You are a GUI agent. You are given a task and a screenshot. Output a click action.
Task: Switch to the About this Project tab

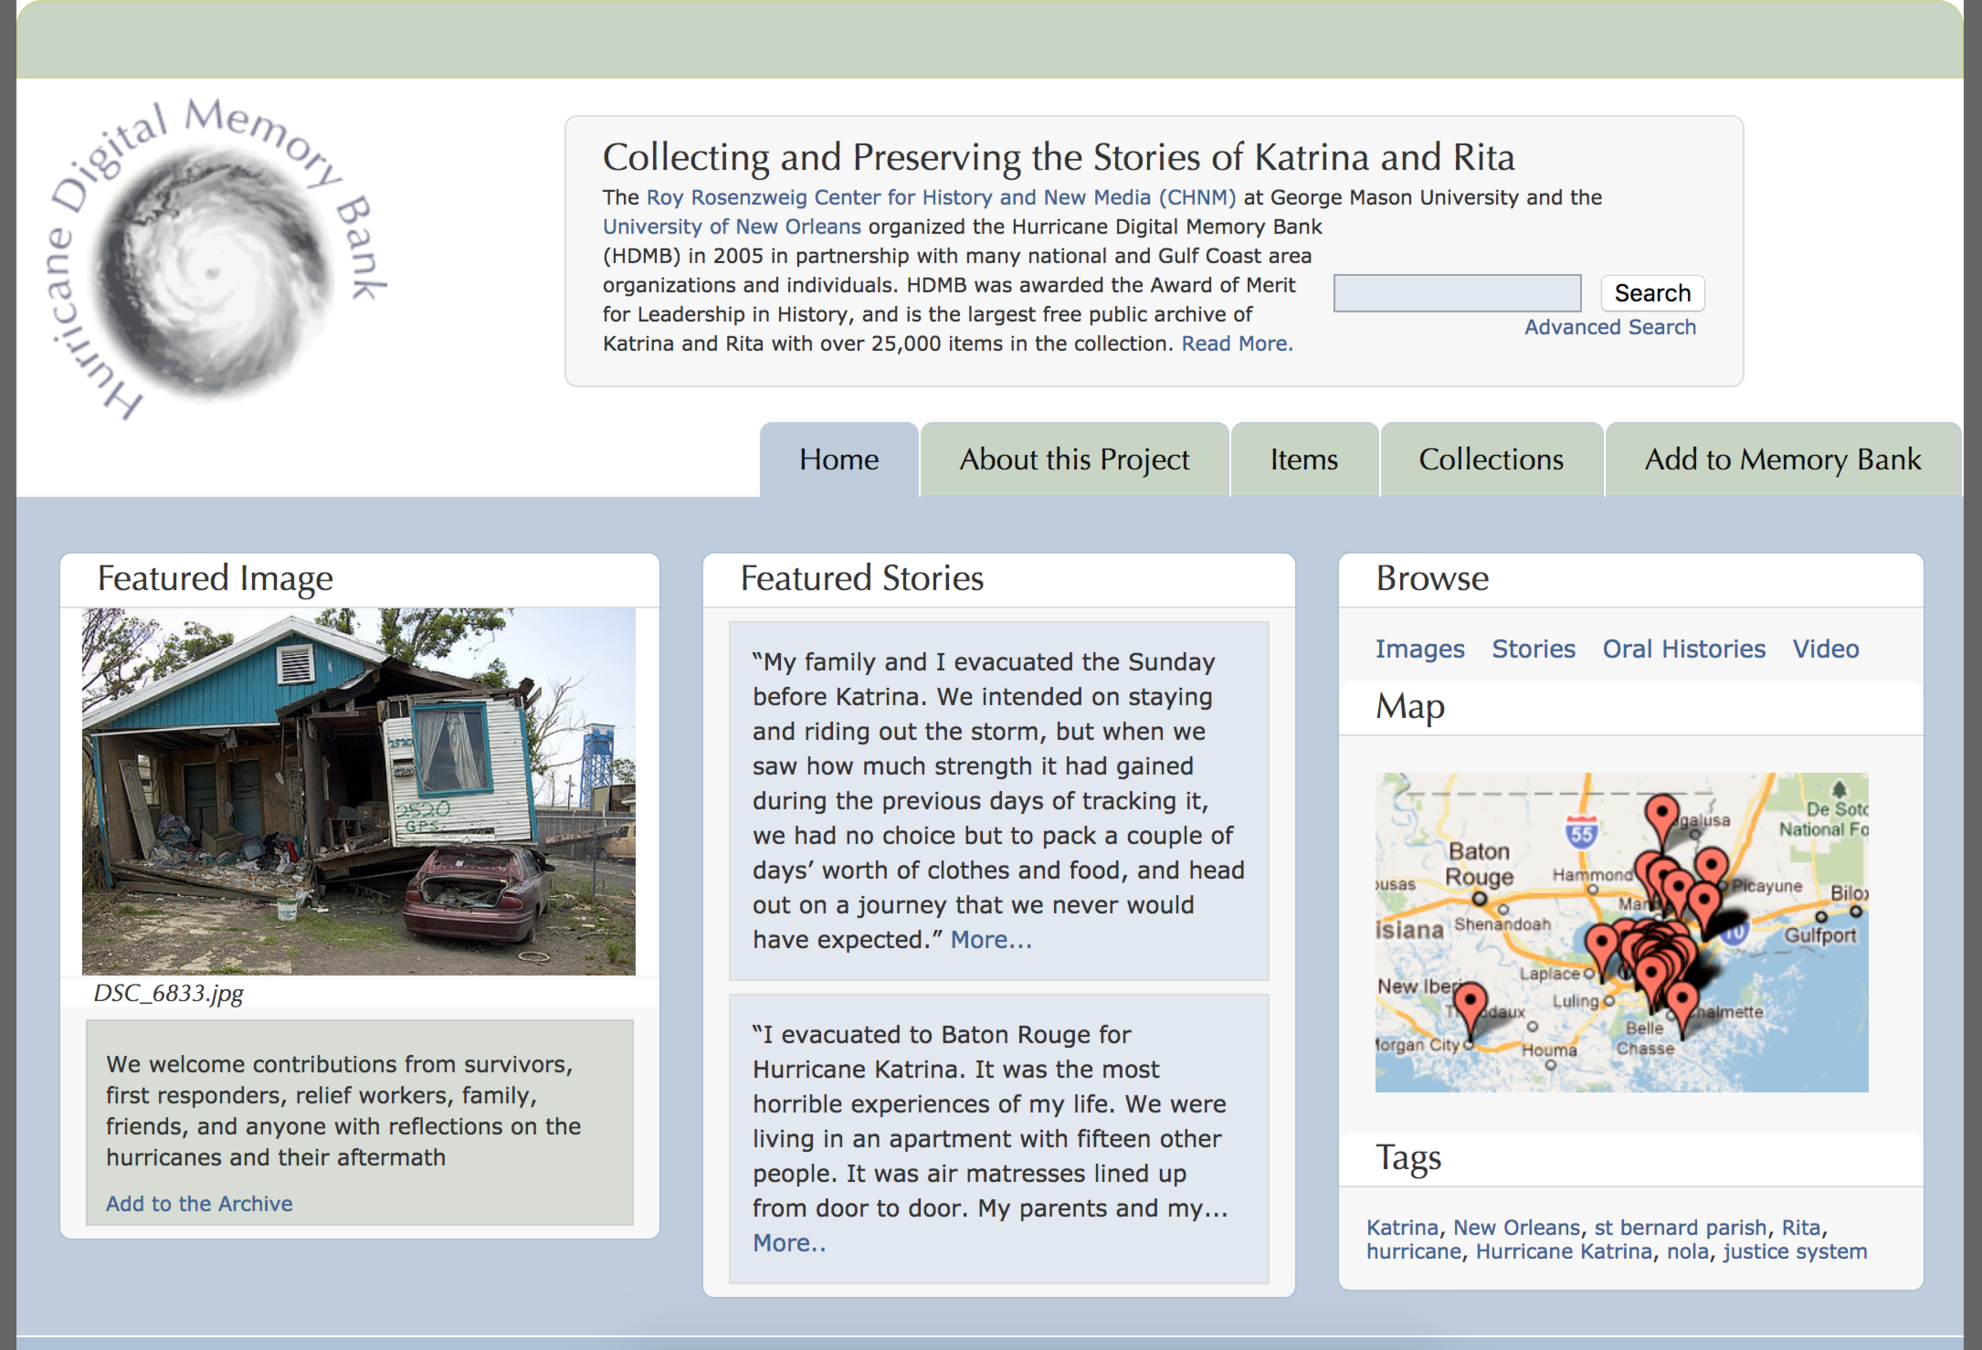[x=1074, y=459]
